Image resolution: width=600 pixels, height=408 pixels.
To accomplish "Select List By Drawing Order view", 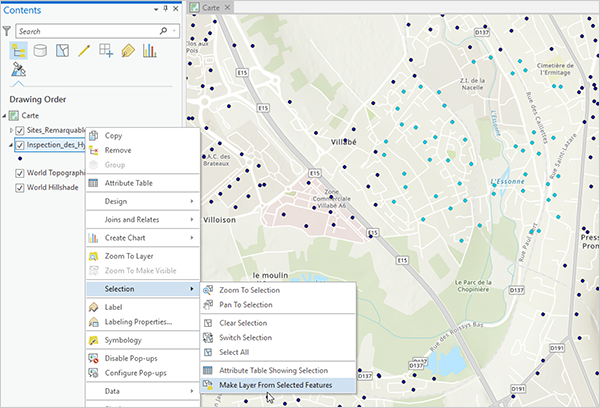I will 19,51.
